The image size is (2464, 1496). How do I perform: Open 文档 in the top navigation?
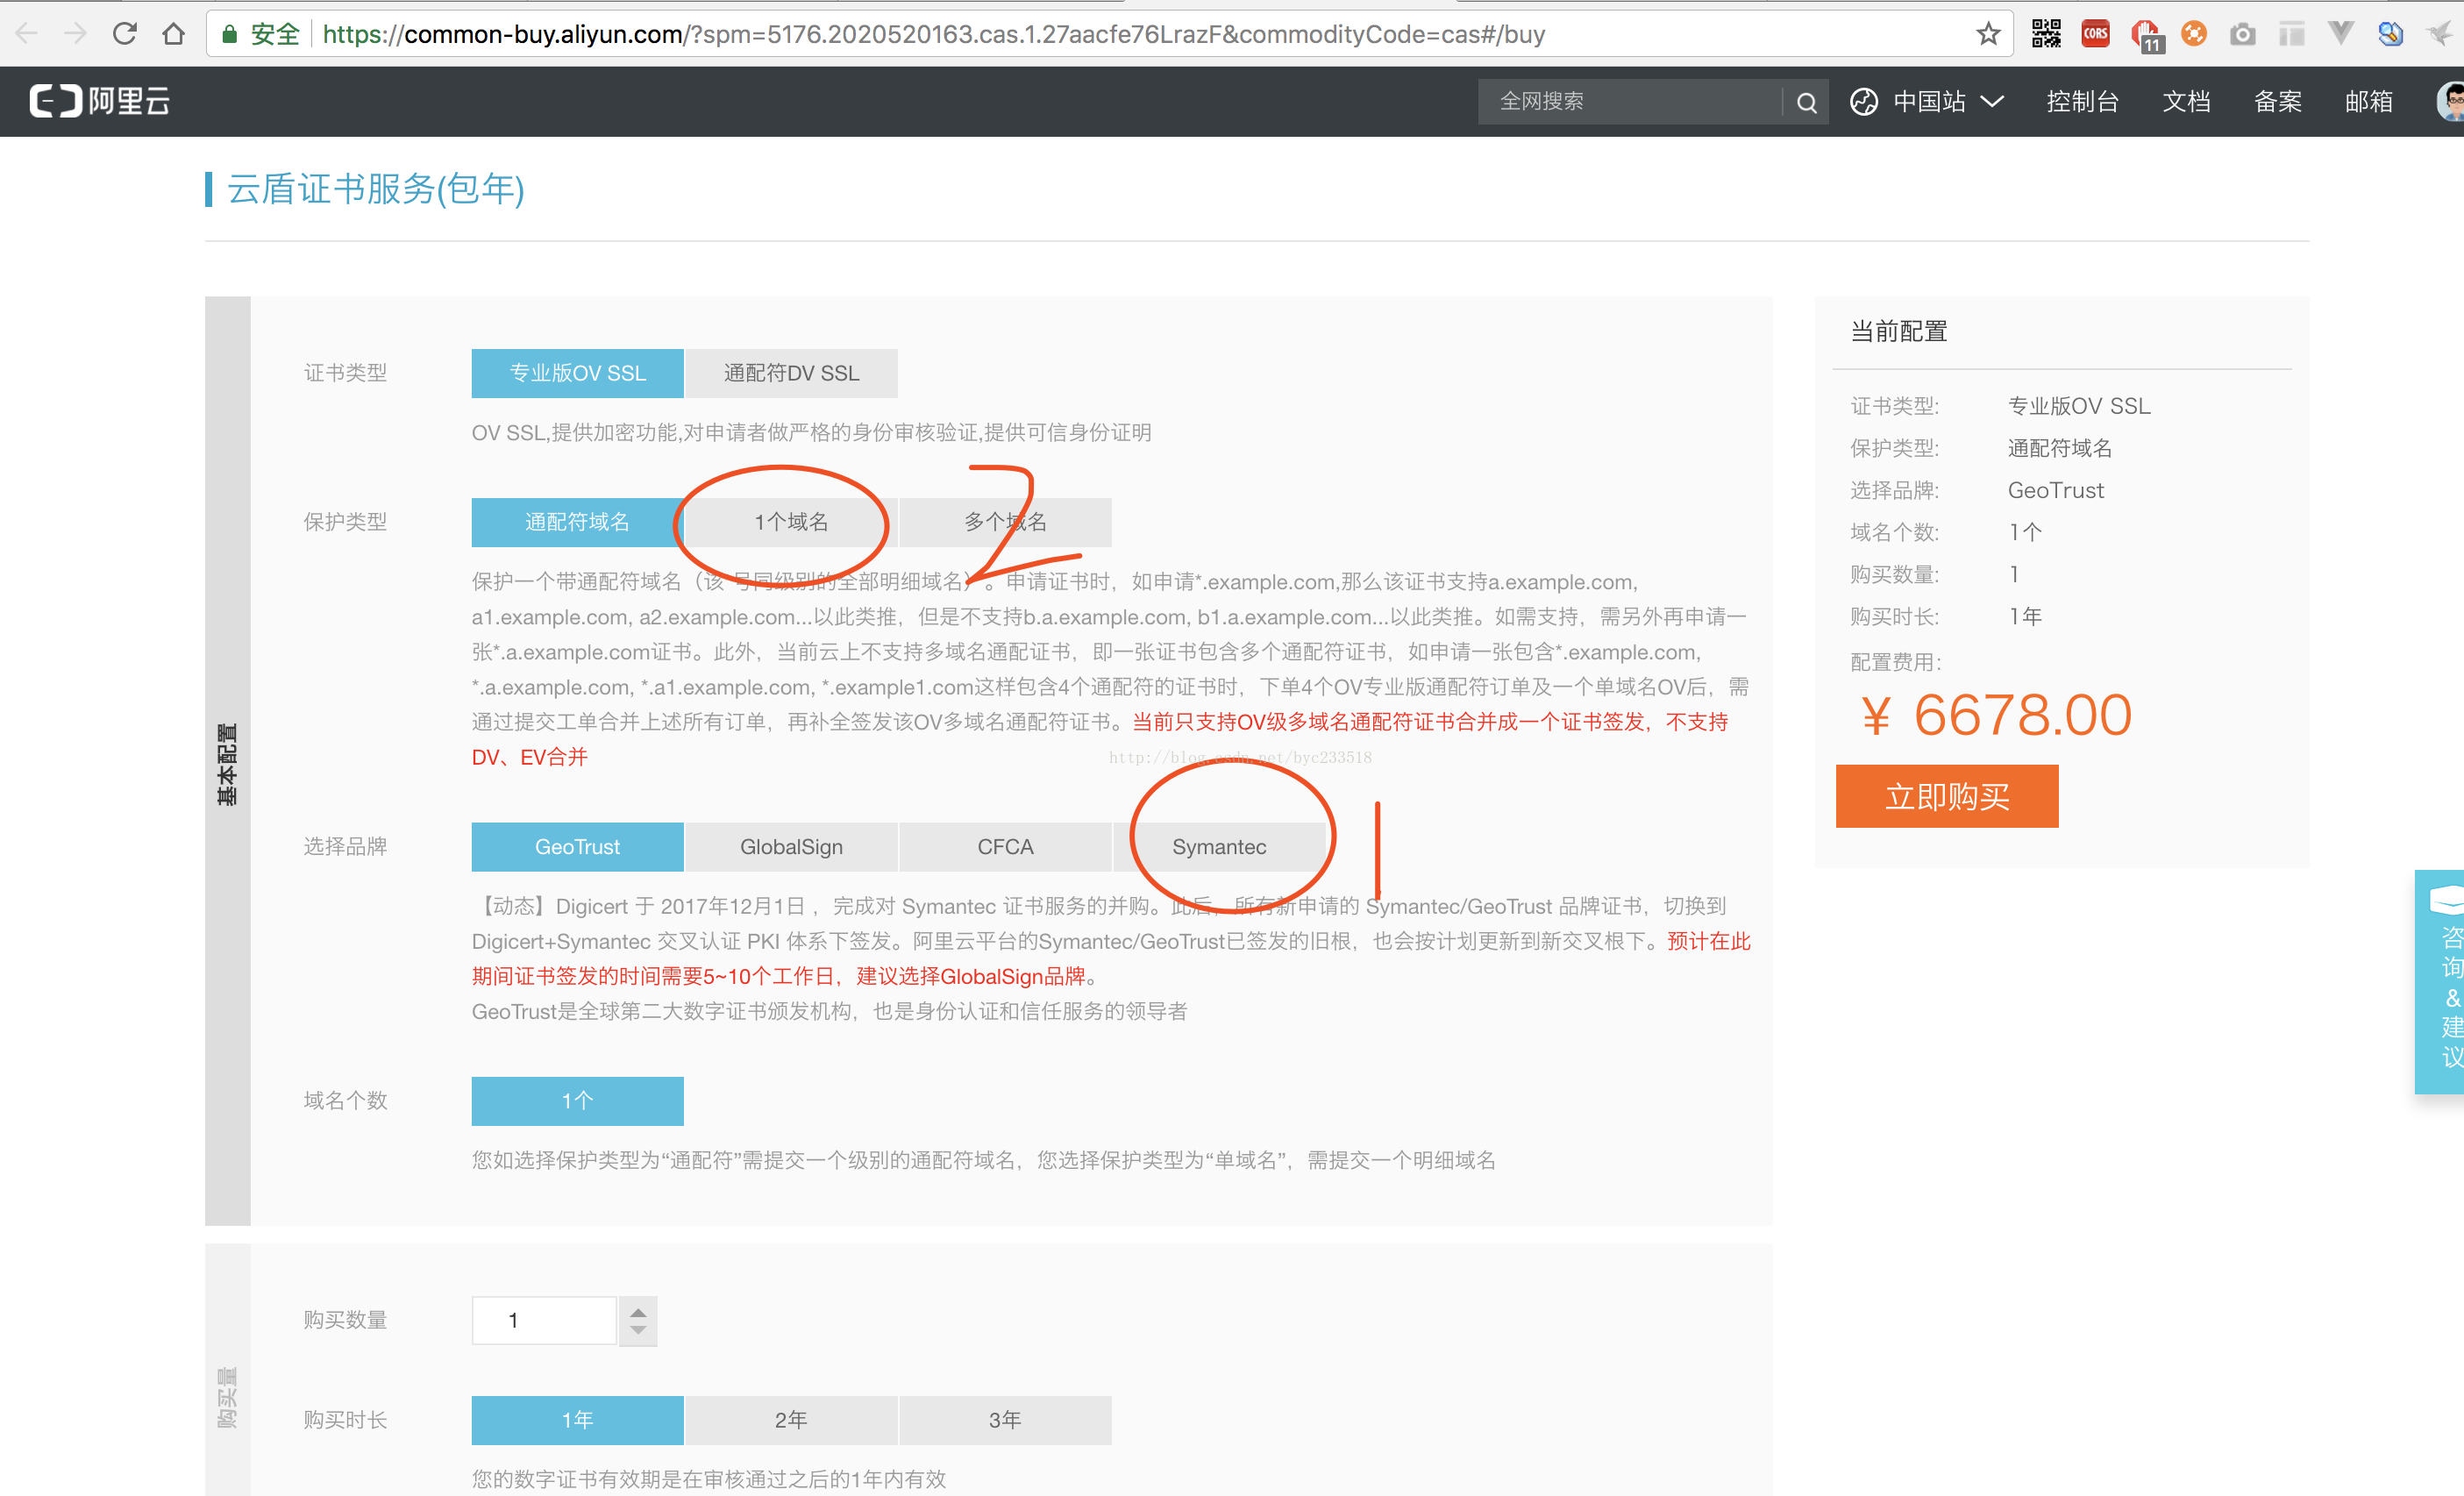pos(2186,102)
